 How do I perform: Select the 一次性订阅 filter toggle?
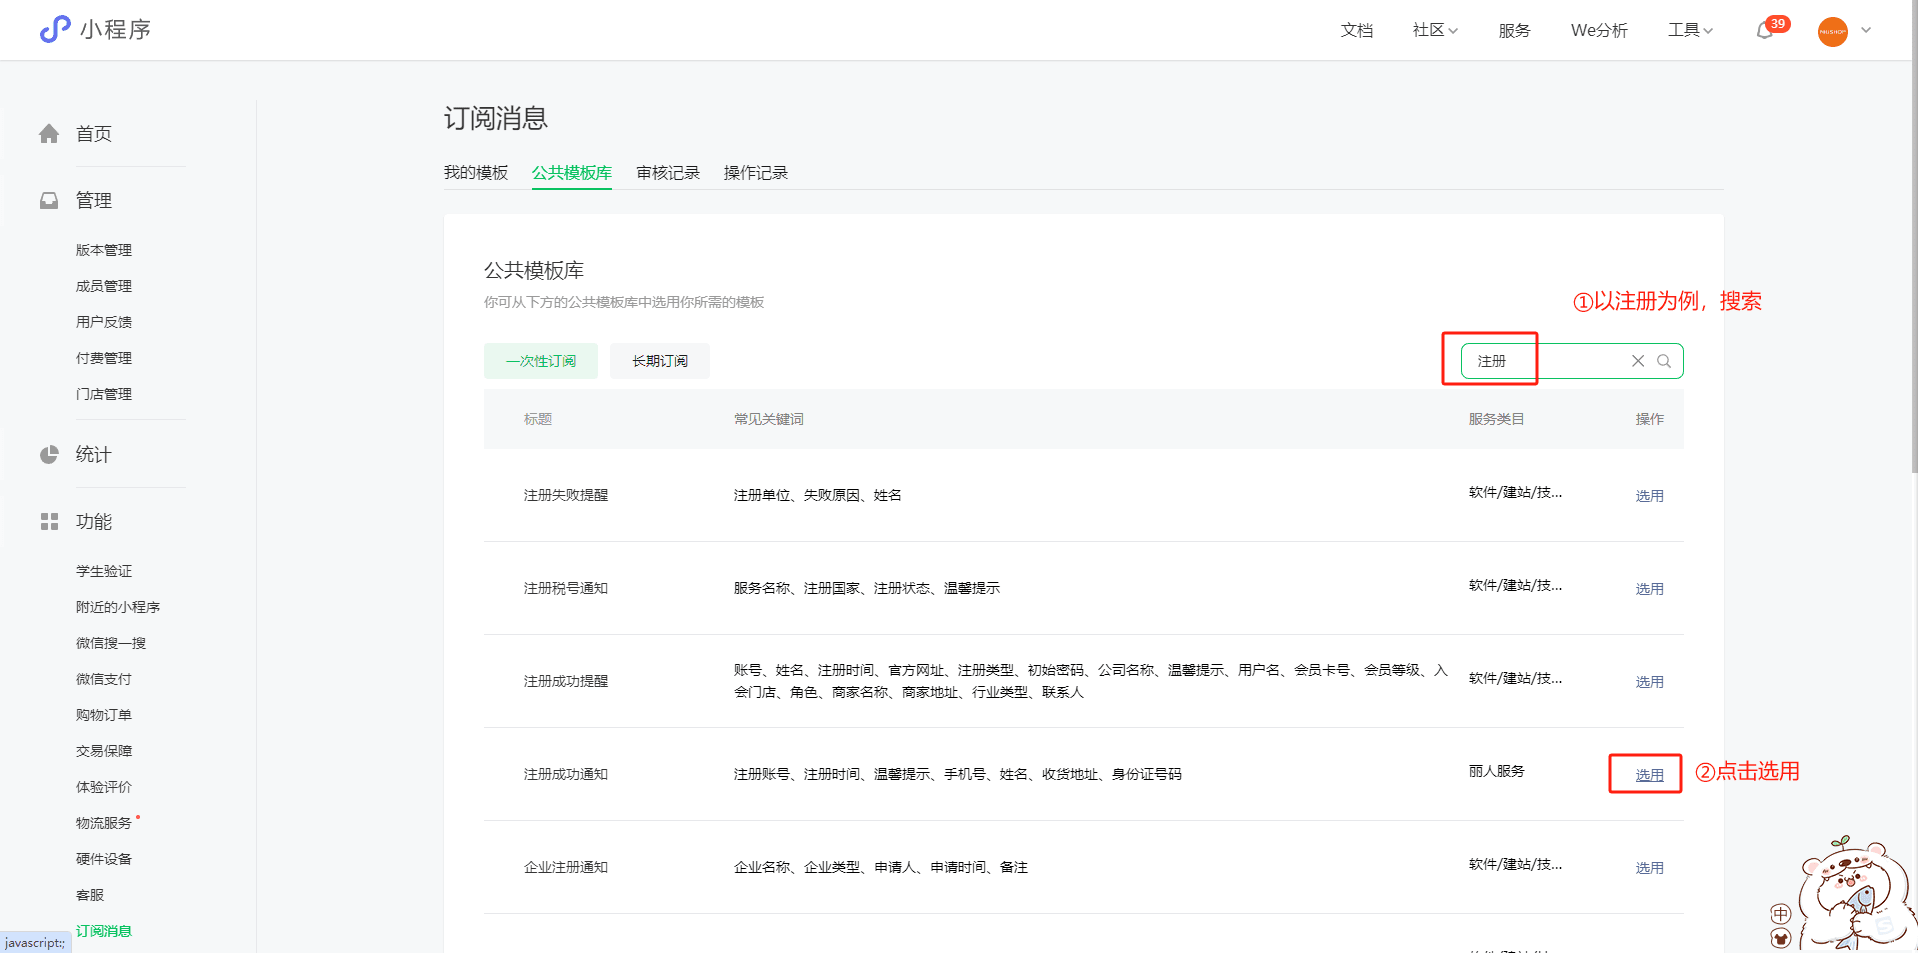click(x=540, y=361)
